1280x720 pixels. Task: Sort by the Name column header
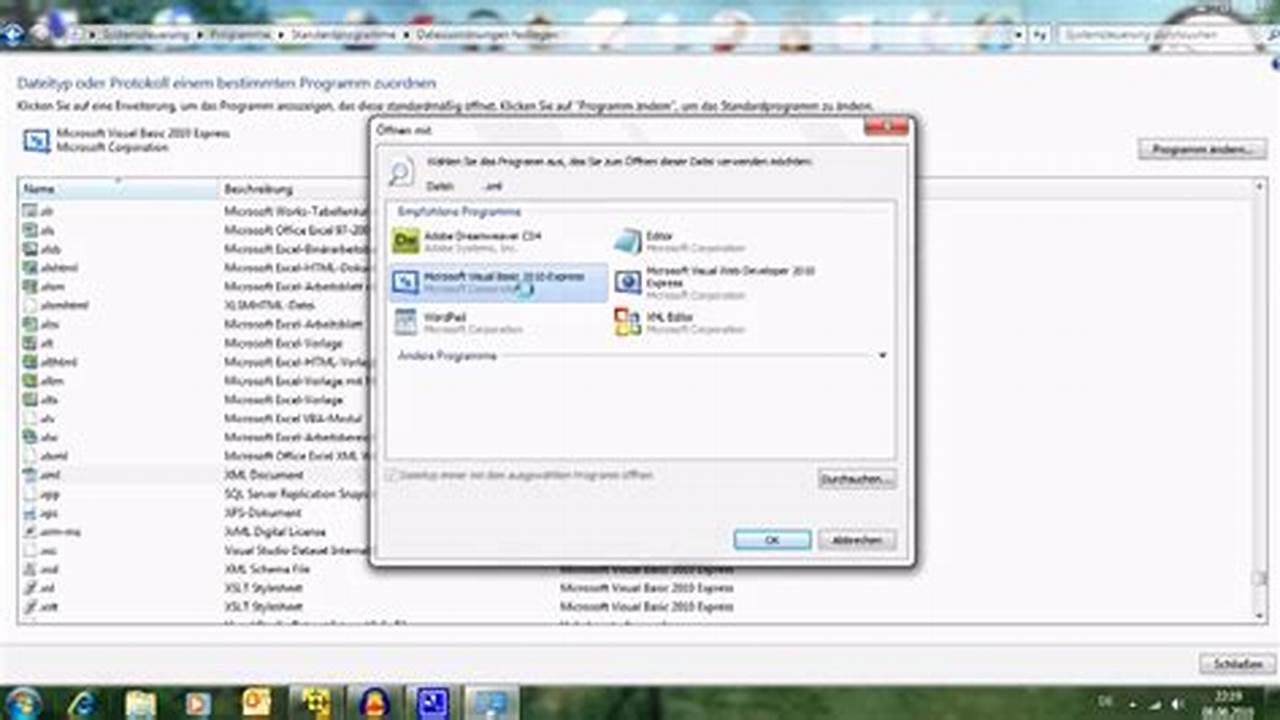point(119,189)
